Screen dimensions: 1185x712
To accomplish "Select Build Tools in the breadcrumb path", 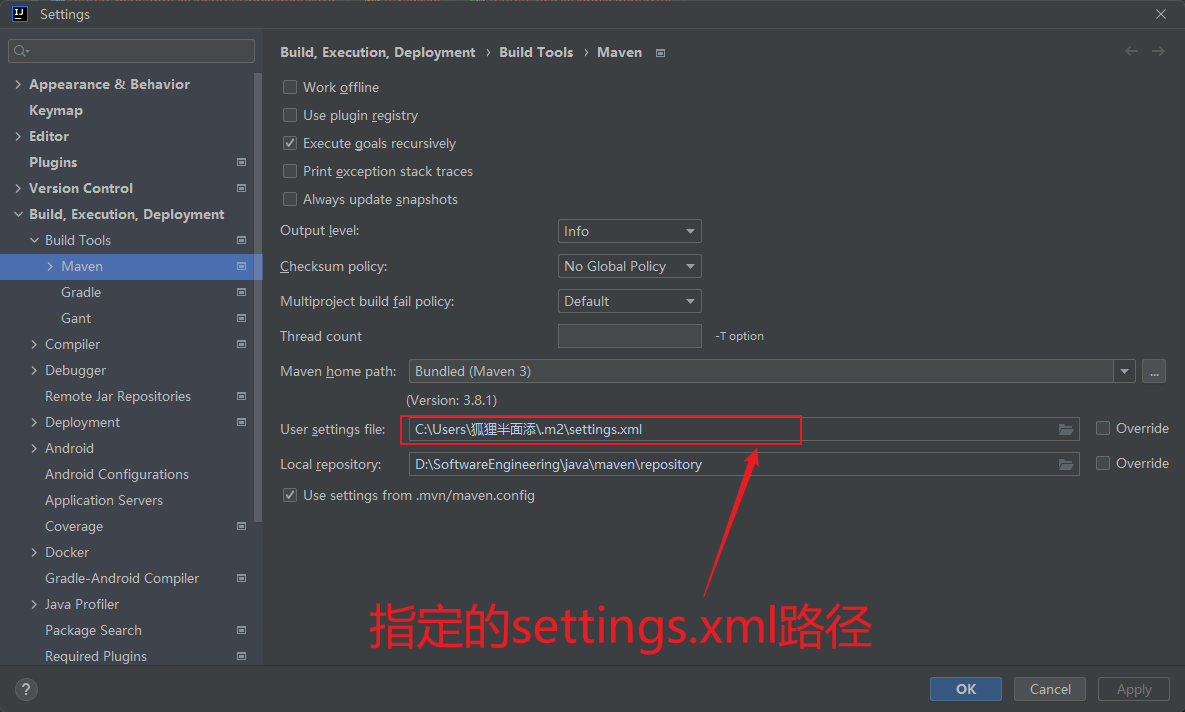I will click(x=536, y=51).
